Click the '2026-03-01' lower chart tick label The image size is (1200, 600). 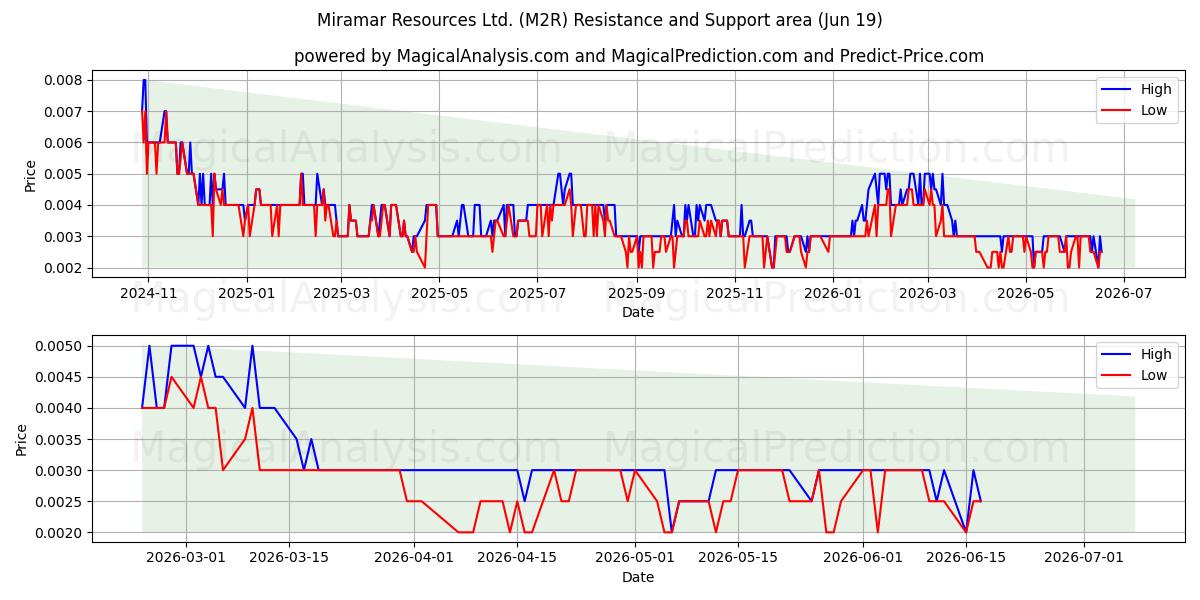(x=186, y=558)
